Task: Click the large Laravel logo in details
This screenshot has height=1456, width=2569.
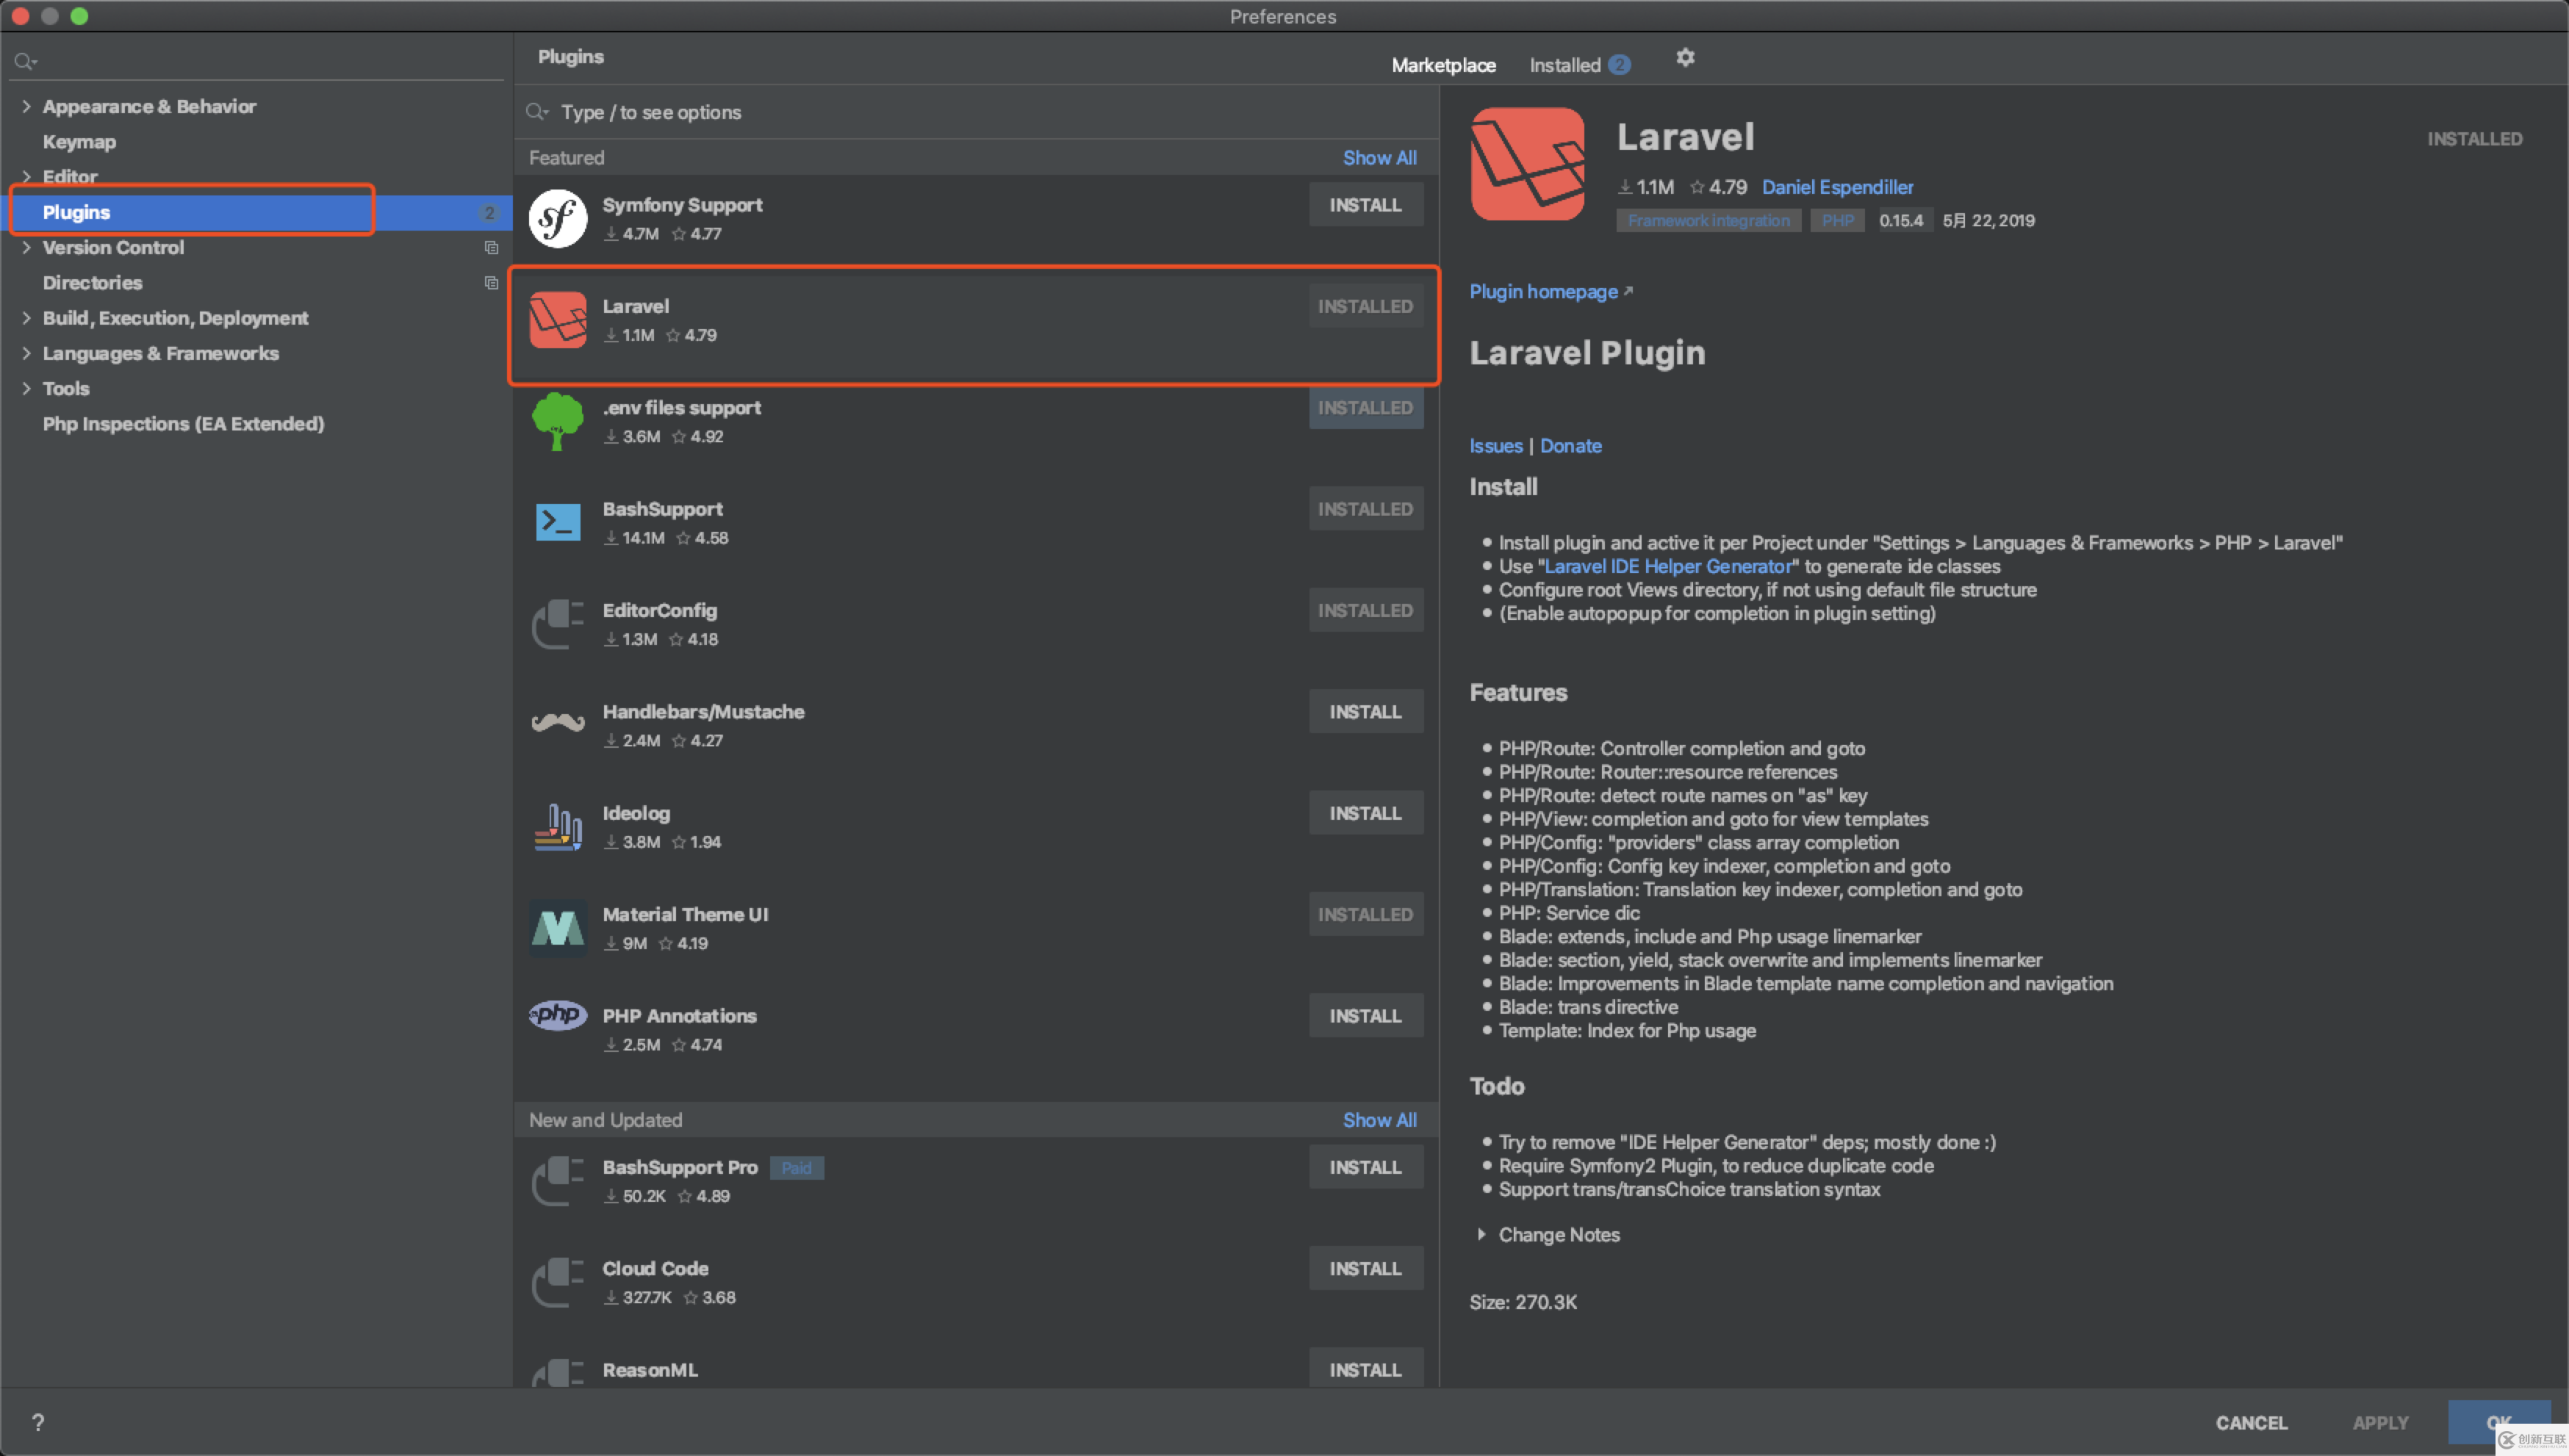Action: pyautogui.click(x=1527, y=164)
